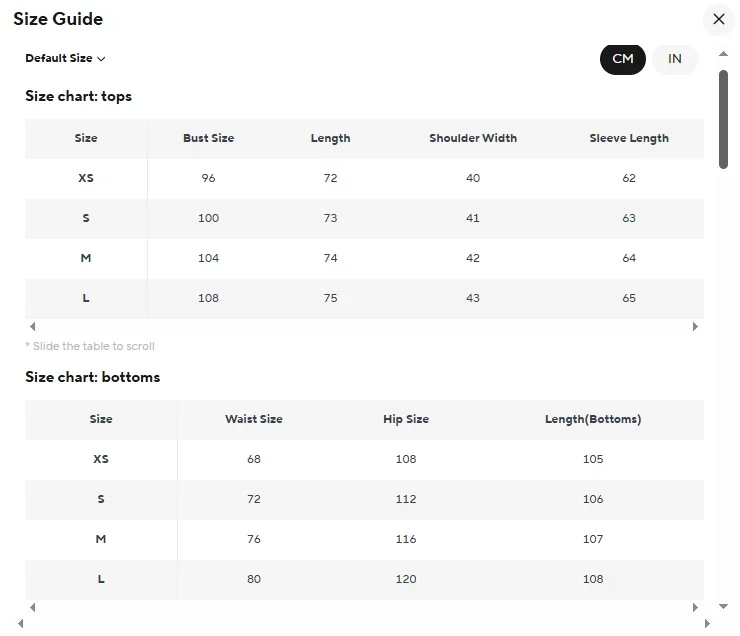This screenshot has height=636, width=740.
Task: Switch units to IN
Action: click(x=675, y=59)
